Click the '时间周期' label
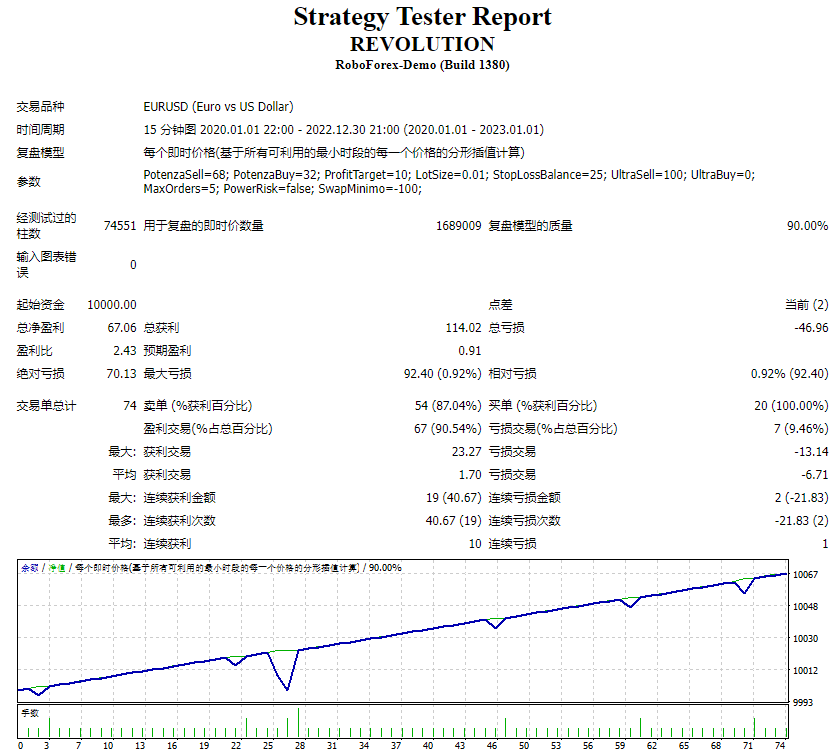This screenshot has height=753, width=837. pyautogui.click(x=40, y=130)
